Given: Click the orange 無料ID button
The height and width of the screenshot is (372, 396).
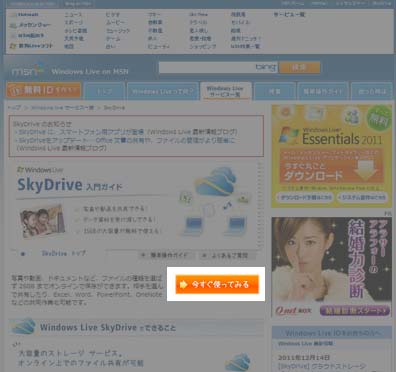Looking at the screenshot, I should (x=44, y=90).
